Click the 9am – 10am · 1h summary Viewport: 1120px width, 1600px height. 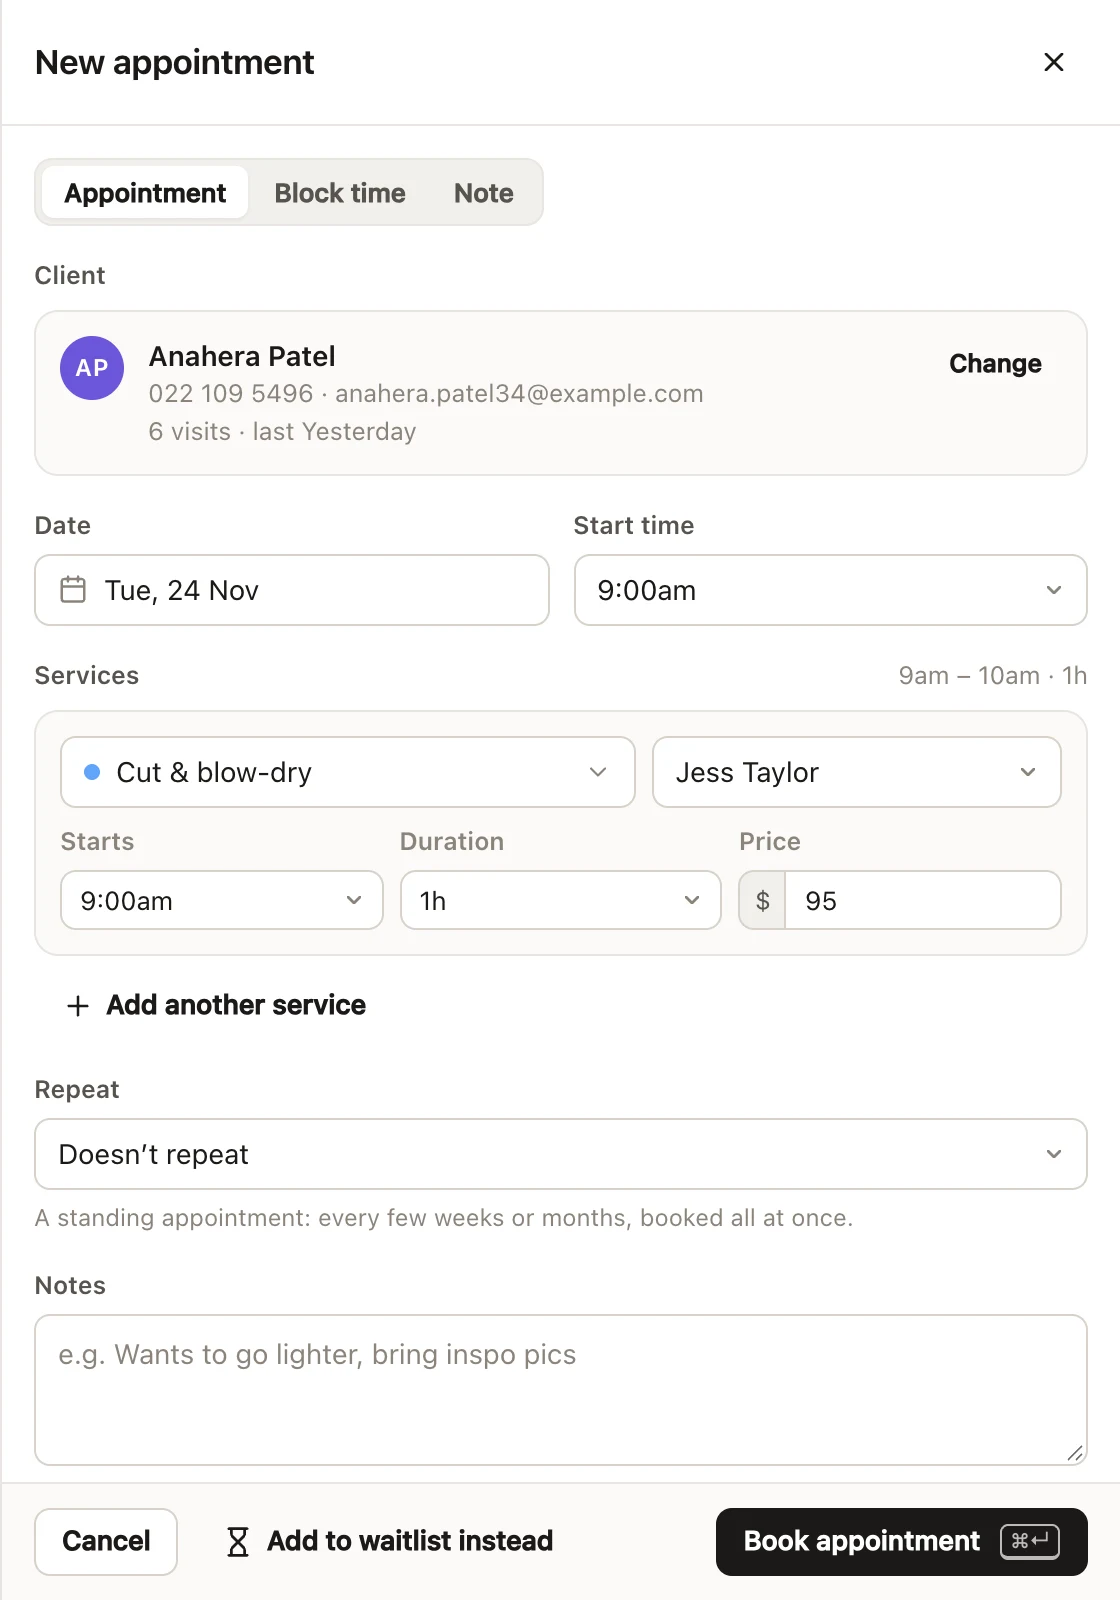coord(992,676)
